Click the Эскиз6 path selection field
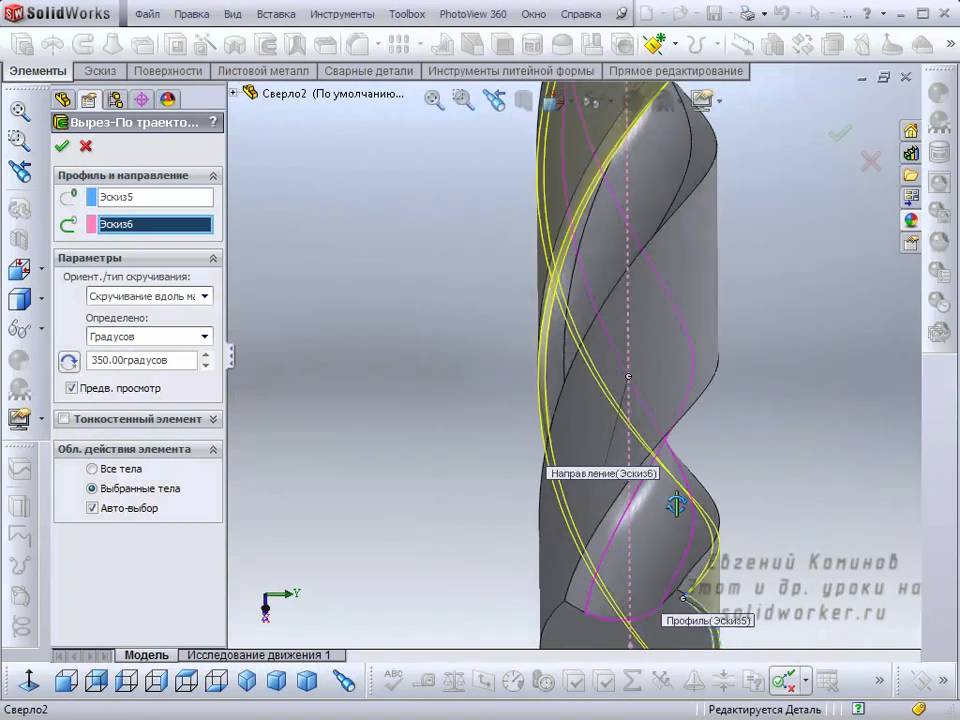960x720 pixels. pos(155,224)
